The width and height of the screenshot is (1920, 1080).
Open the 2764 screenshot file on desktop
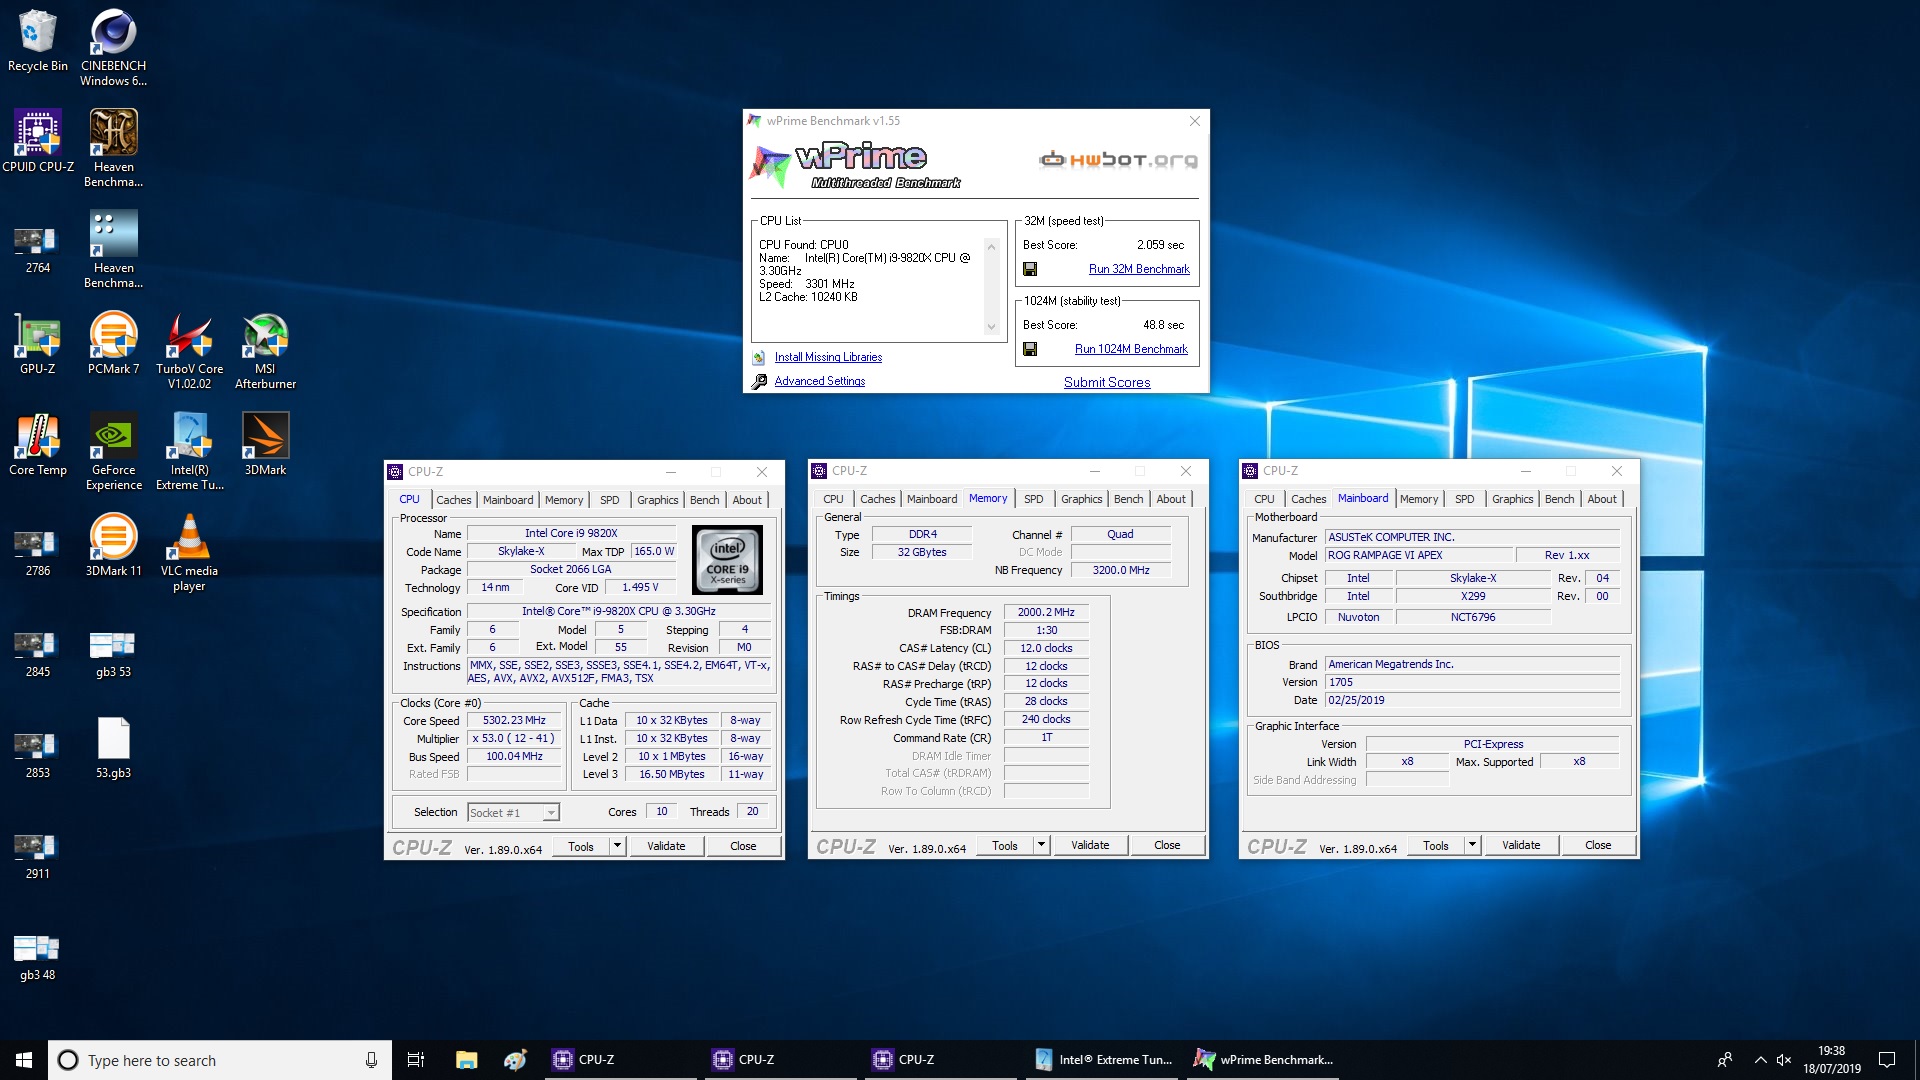[x=38, y=249]
